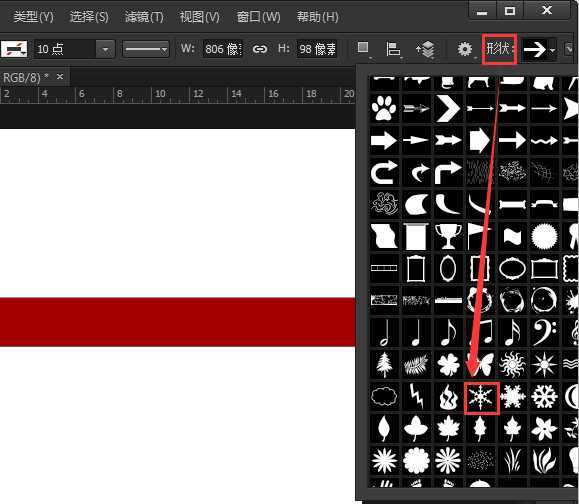Screen dimensions: 579x504
Task: Pick the pine tree shape
Action: click(384, 365)
